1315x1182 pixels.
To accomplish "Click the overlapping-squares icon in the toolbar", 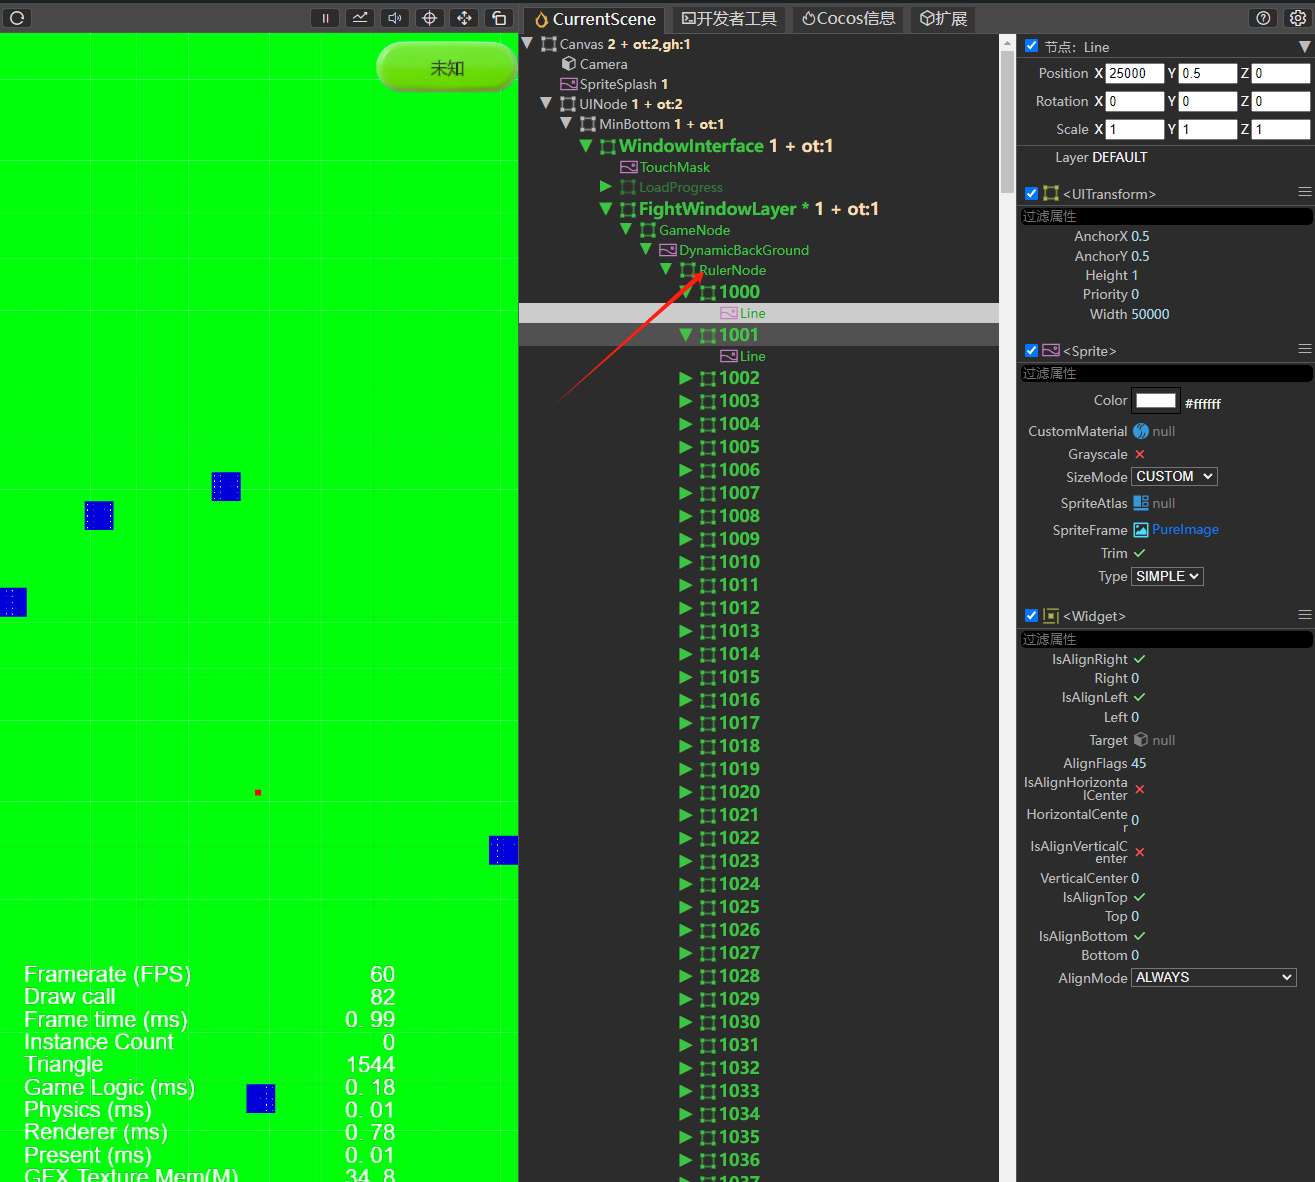I will 499,18.
